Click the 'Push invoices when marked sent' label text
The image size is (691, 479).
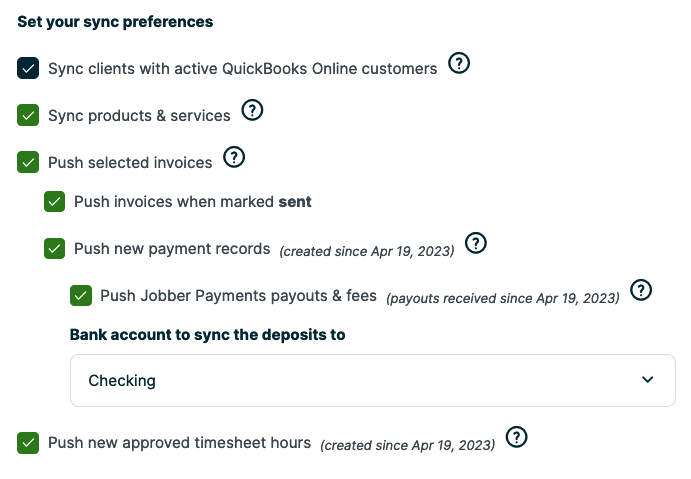click(192, 202)
